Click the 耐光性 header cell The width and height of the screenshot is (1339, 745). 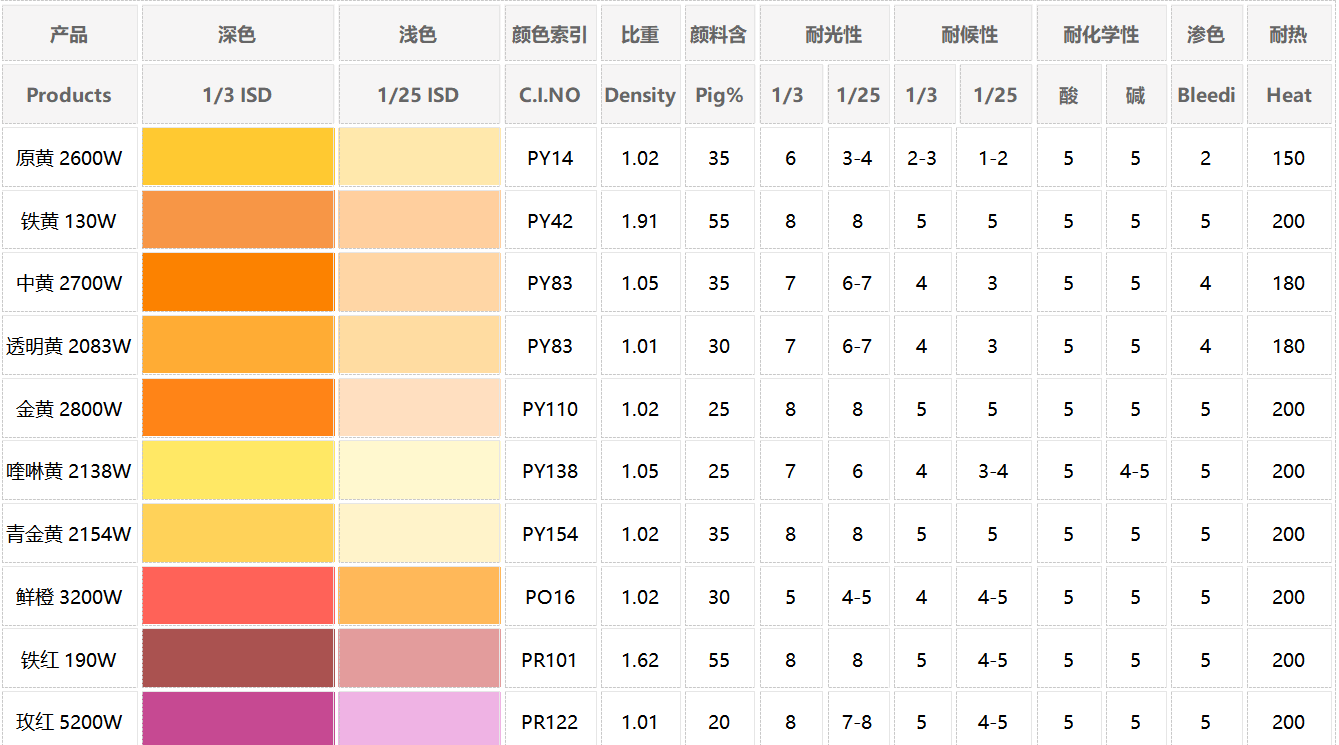click(824, 33)
